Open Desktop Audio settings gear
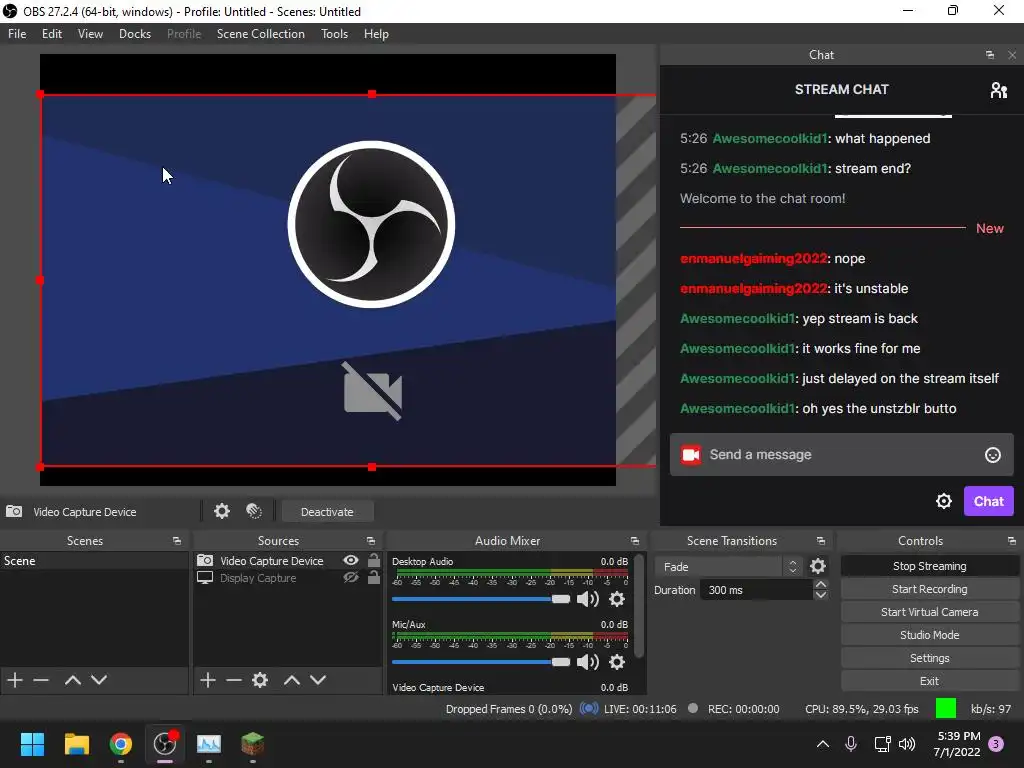Viewport: 1024px width, 768px height. pyautogui.click(x=616, y=599)
